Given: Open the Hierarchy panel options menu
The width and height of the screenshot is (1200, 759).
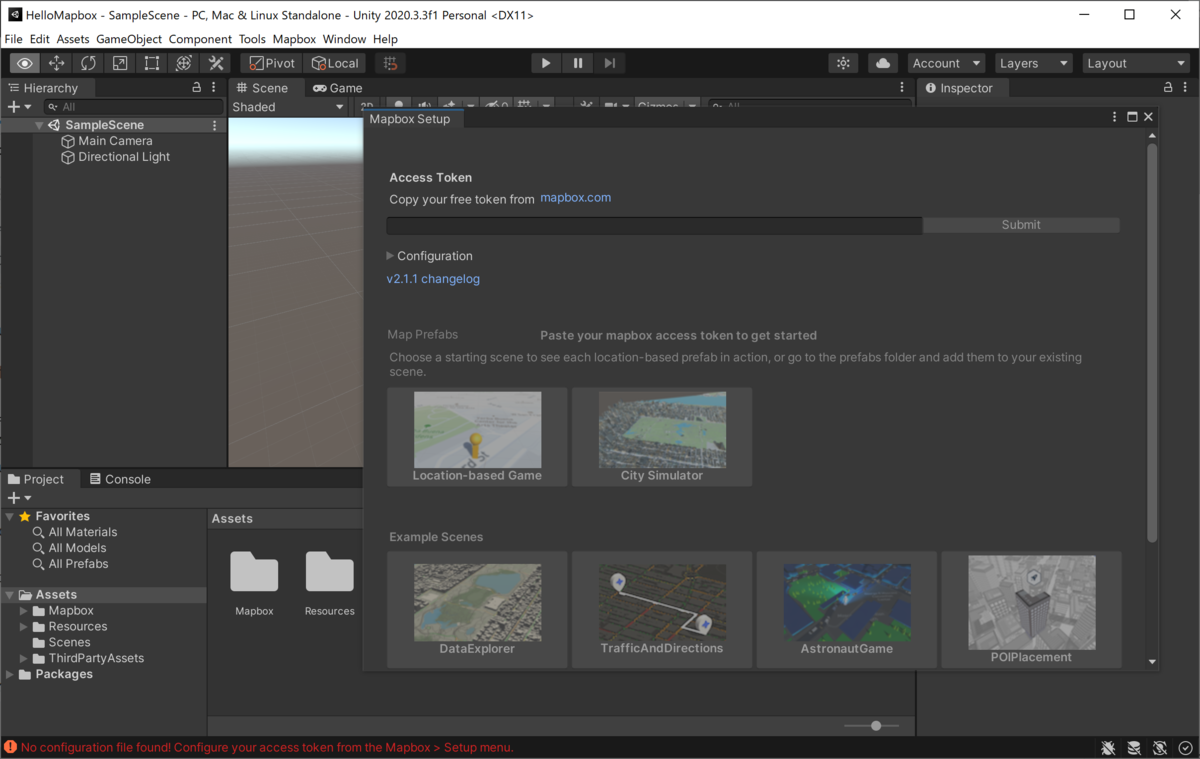Looking at the screenshot, I should click(214, 88).
